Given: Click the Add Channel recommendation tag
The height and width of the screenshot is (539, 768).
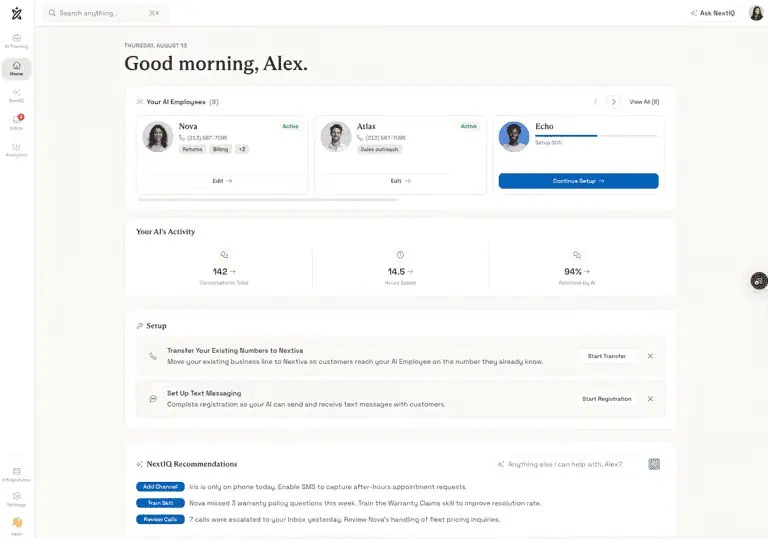Looking at the screenshot, I should [x=160, y=487].
